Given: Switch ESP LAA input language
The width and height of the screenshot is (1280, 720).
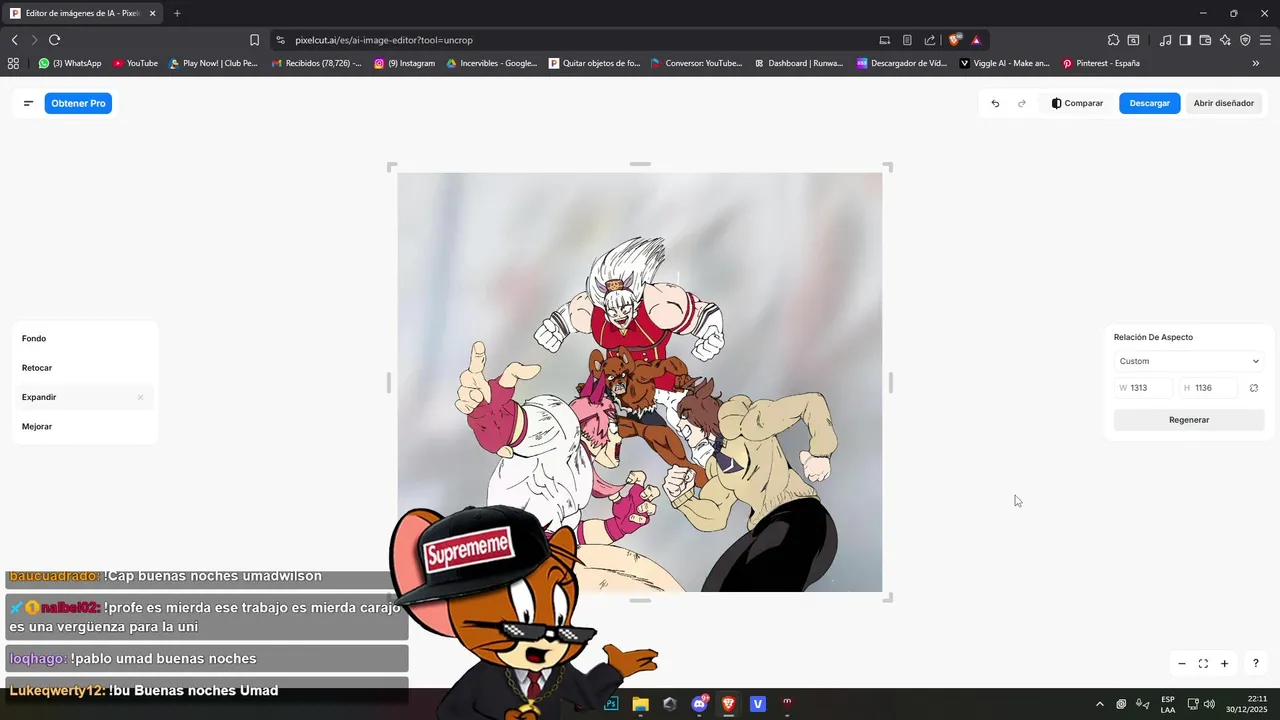Looking at the screenshot, I should (1168, 704).
